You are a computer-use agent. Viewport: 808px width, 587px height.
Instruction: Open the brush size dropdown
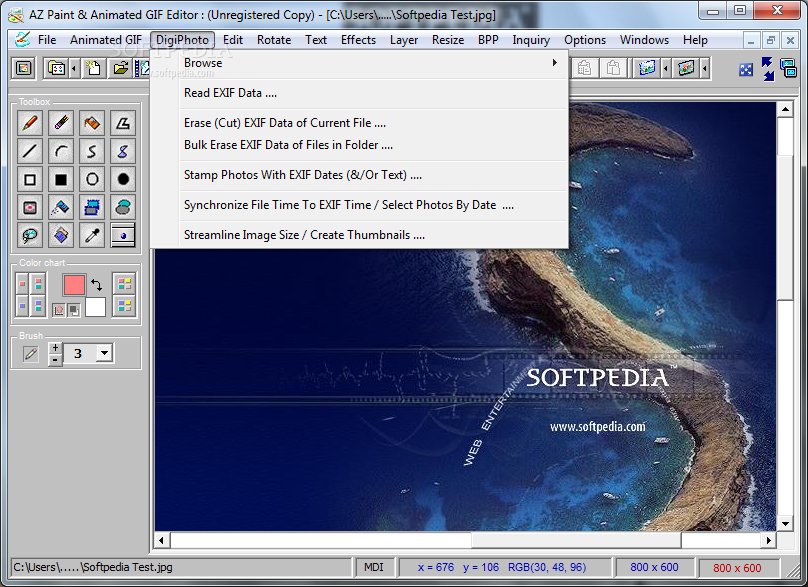(x=105, y=353)
